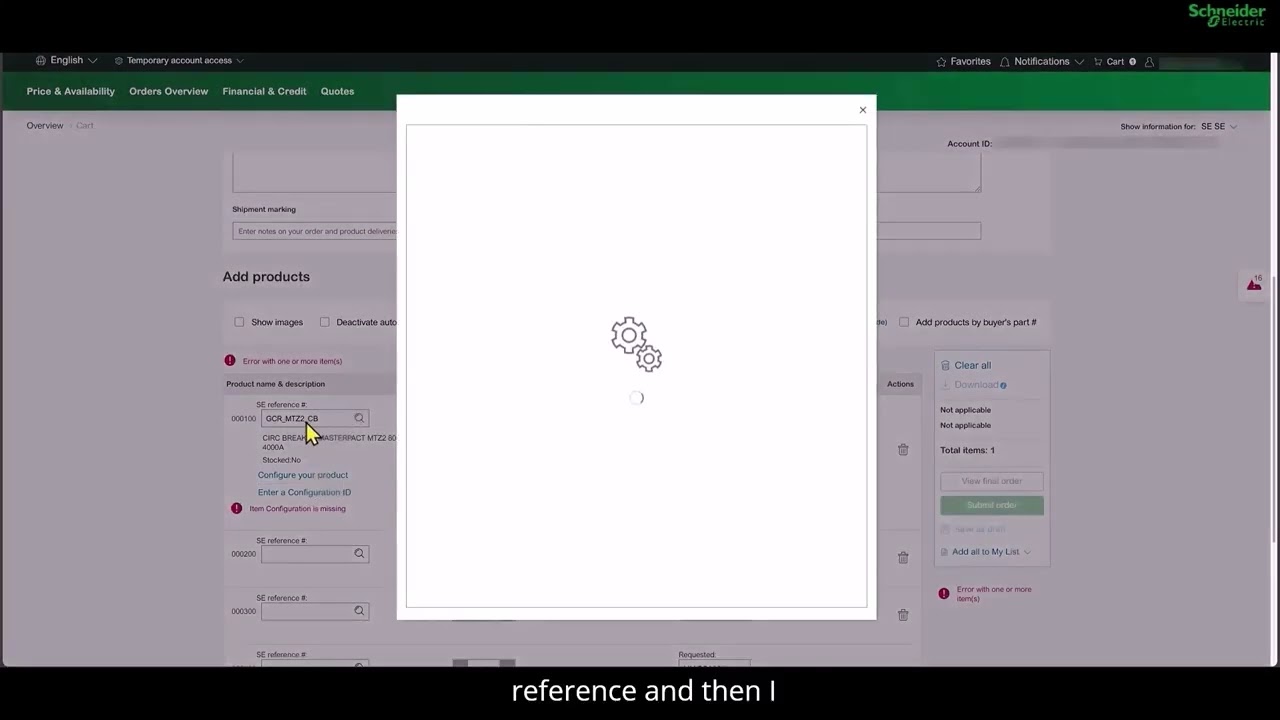Screen dimensions: 1280x720
Task: Close the configuration loading dialog
Action: coord(863,110)
